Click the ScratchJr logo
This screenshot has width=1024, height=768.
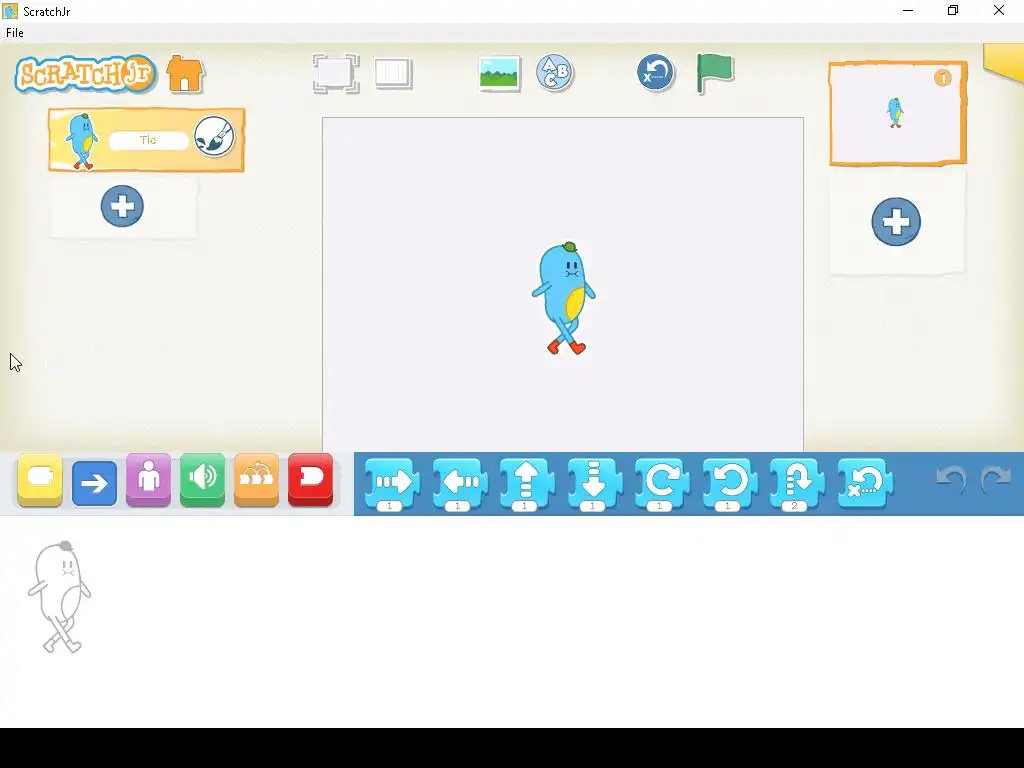coord(86,74)
